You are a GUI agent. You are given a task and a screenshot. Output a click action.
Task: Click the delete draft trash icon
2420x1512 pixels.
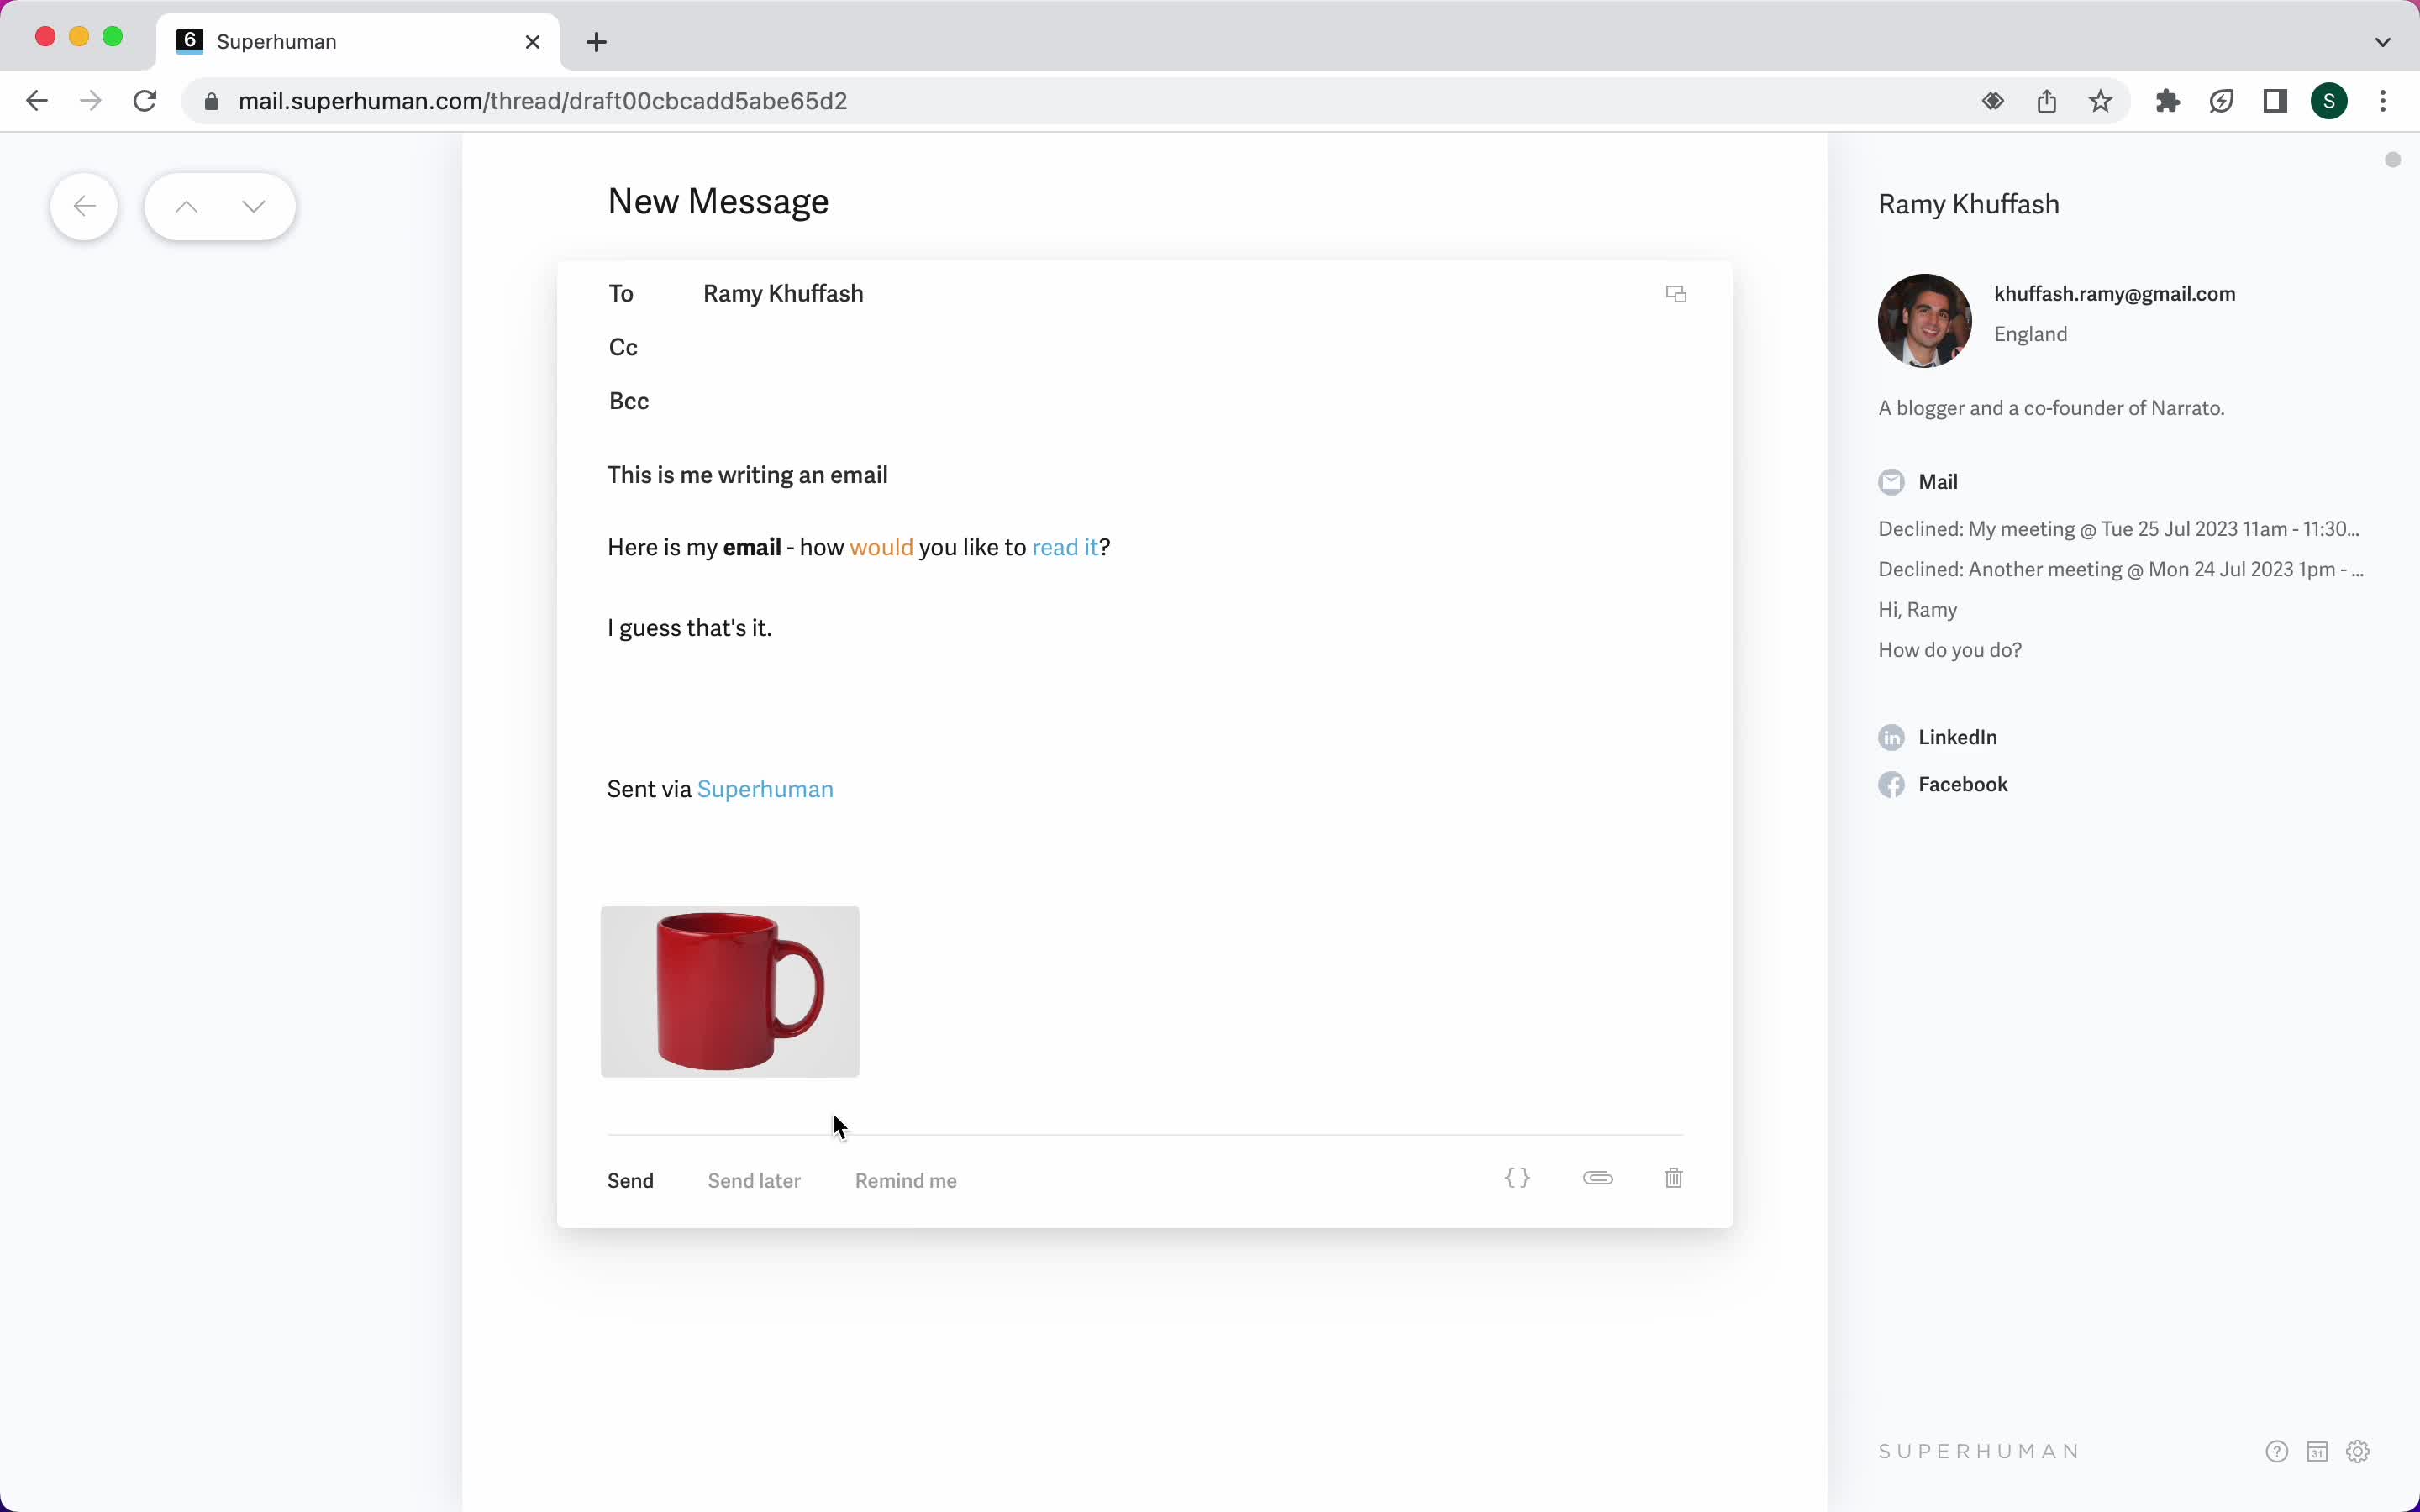click(1672, 1178)
